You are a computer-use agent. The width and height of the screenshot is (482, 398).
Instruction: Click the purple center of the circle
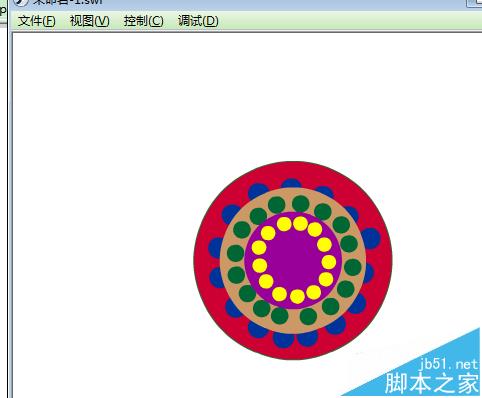(x=293, y=260)
